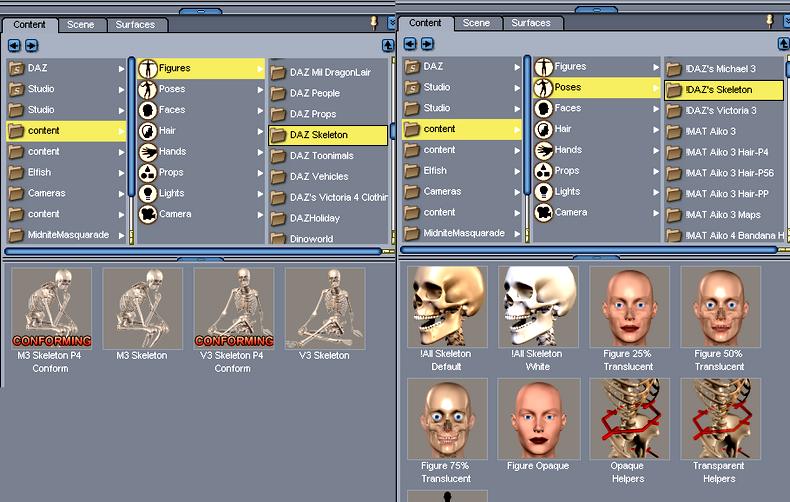Expand Elfish folder arrow in right panel
This screenshot has width=790, height=502.
pos(517,171)
